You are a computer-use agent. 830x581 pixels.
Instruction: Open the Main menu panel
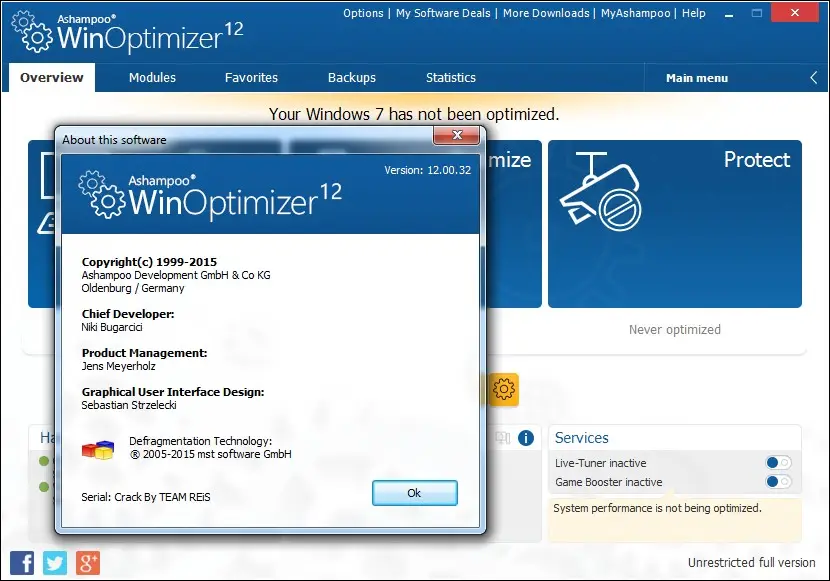pyautogui.click(x=697, y=78)
